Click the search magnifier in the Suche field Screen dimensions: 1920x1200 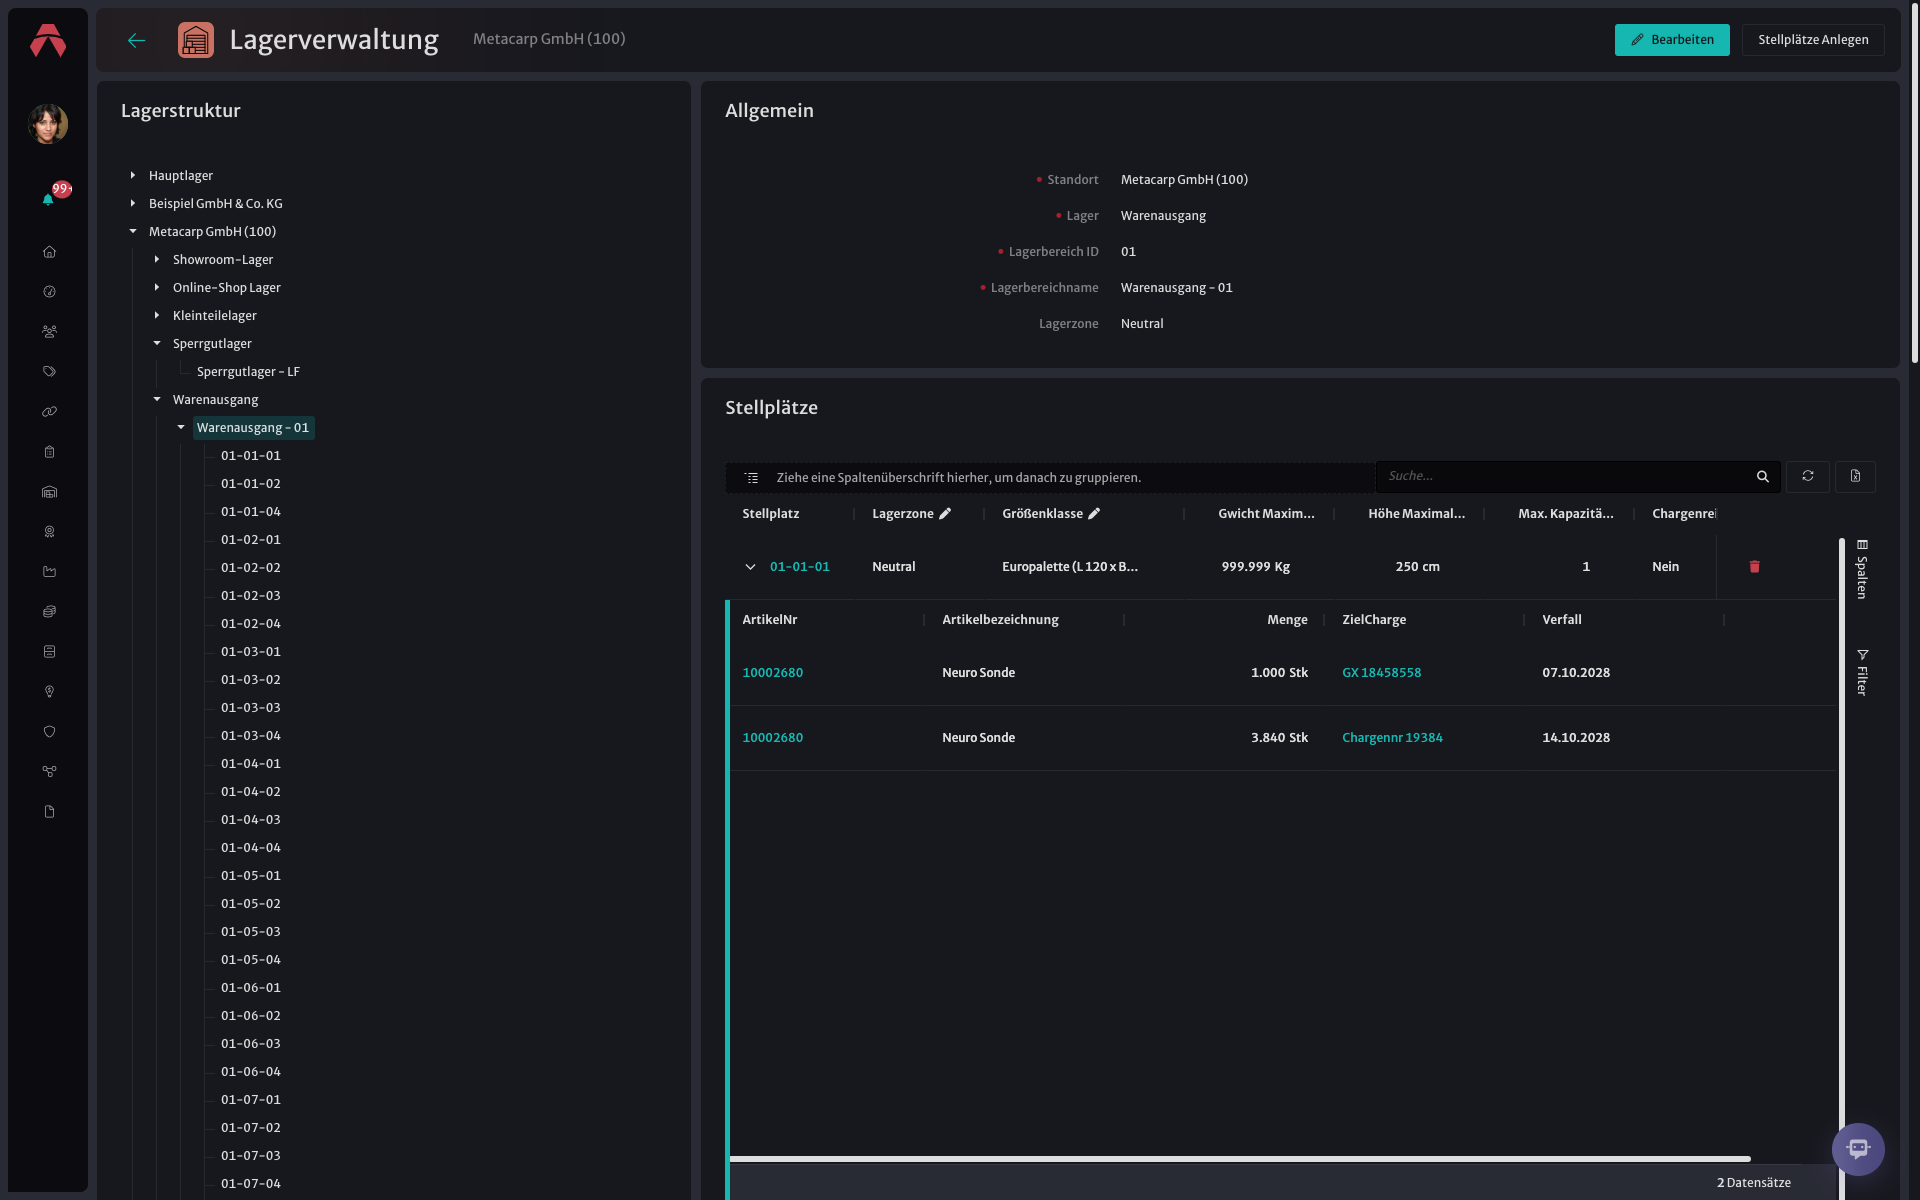(1763, 477)
